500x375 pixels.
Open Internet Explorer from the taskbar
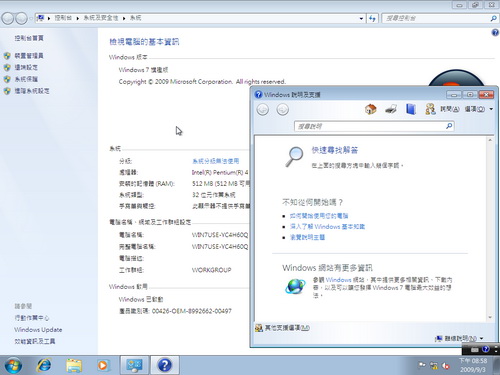point(44,365)
